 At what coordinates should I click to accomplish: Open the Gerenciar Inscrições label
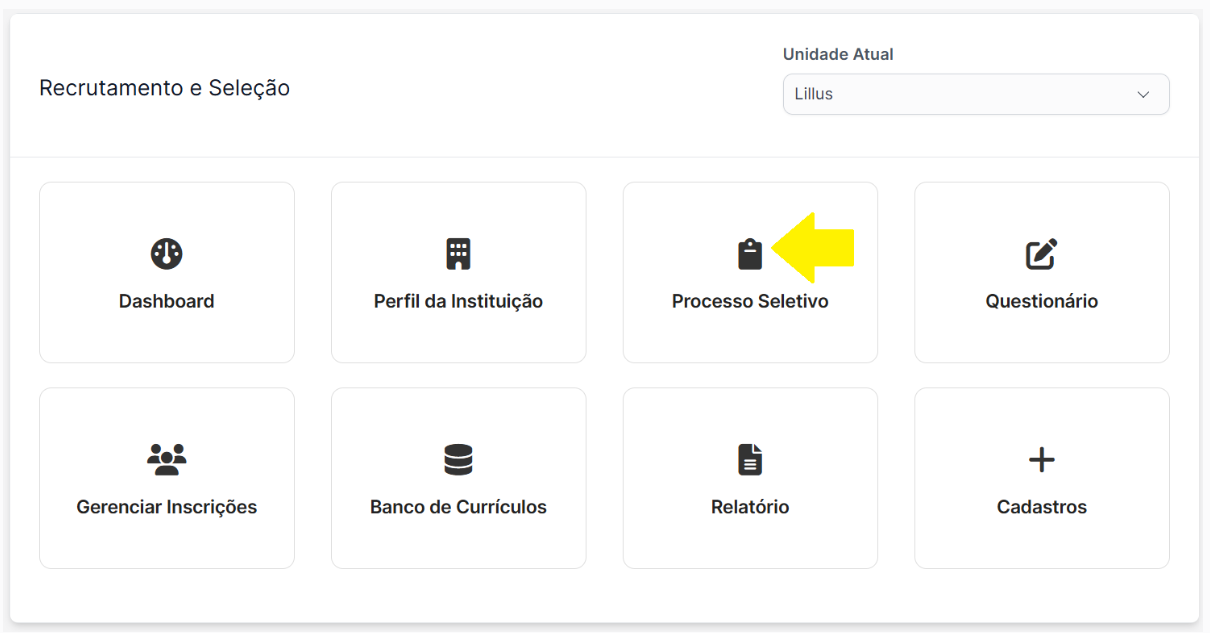(x=167, y=507)
